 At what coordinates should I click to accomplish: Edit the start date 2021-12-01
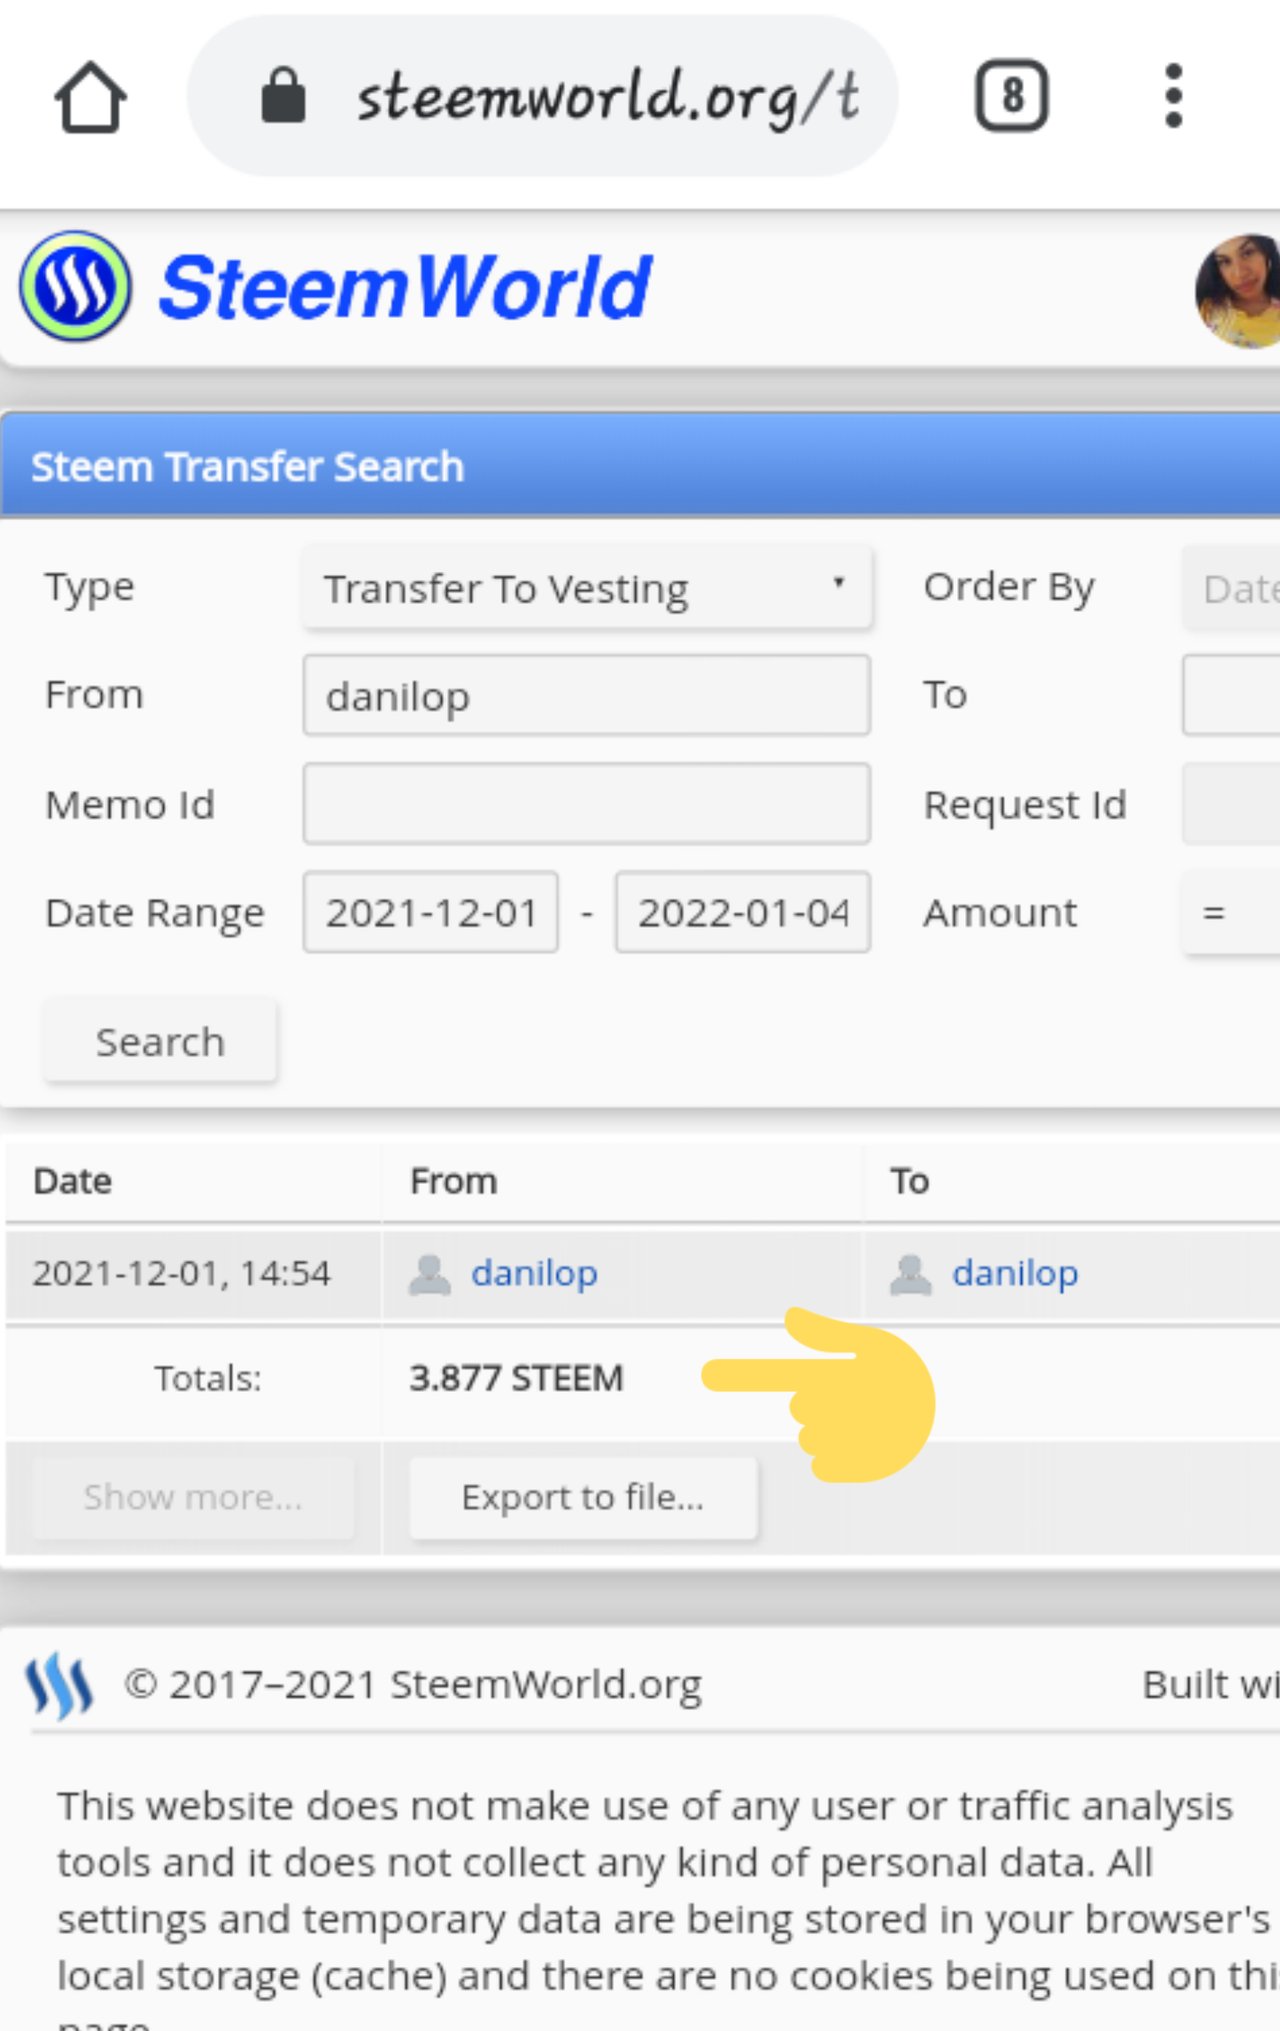tap(431, 912)
